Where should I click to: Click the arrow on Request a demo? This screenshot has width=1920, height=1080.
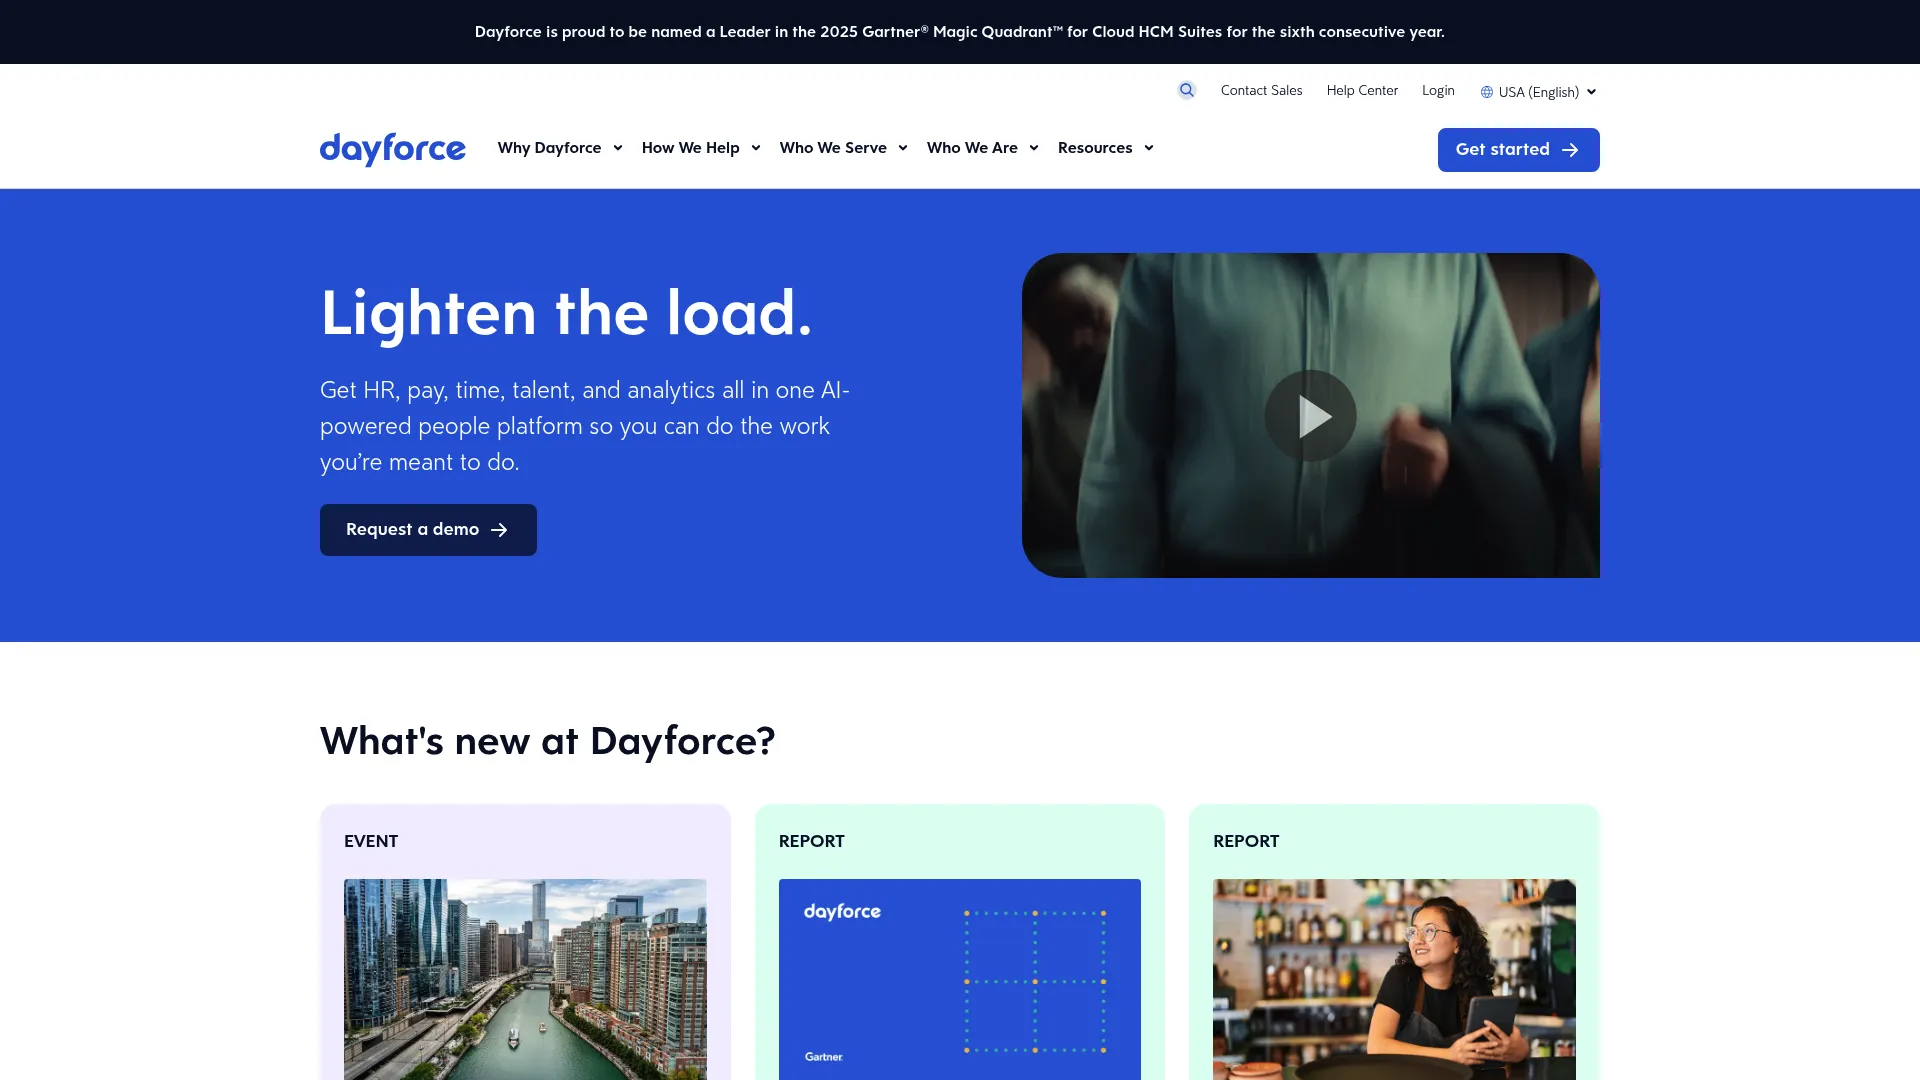tap(499, 530)
